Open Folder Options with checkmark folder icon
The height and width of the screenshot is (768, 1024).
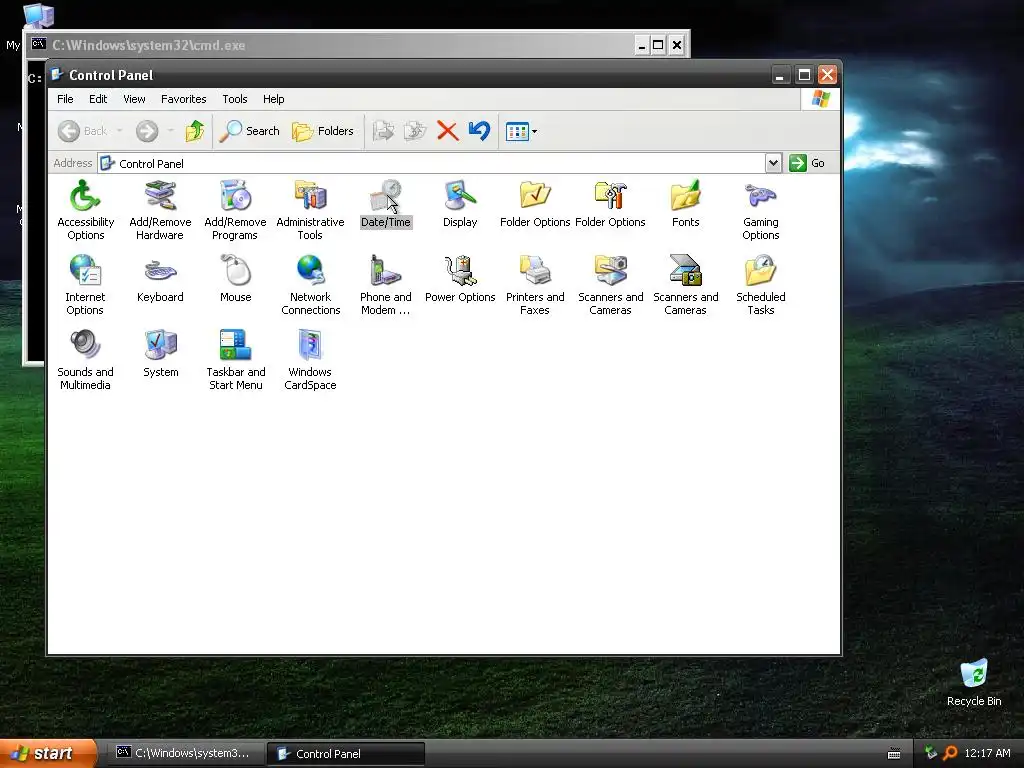(535, 204)
